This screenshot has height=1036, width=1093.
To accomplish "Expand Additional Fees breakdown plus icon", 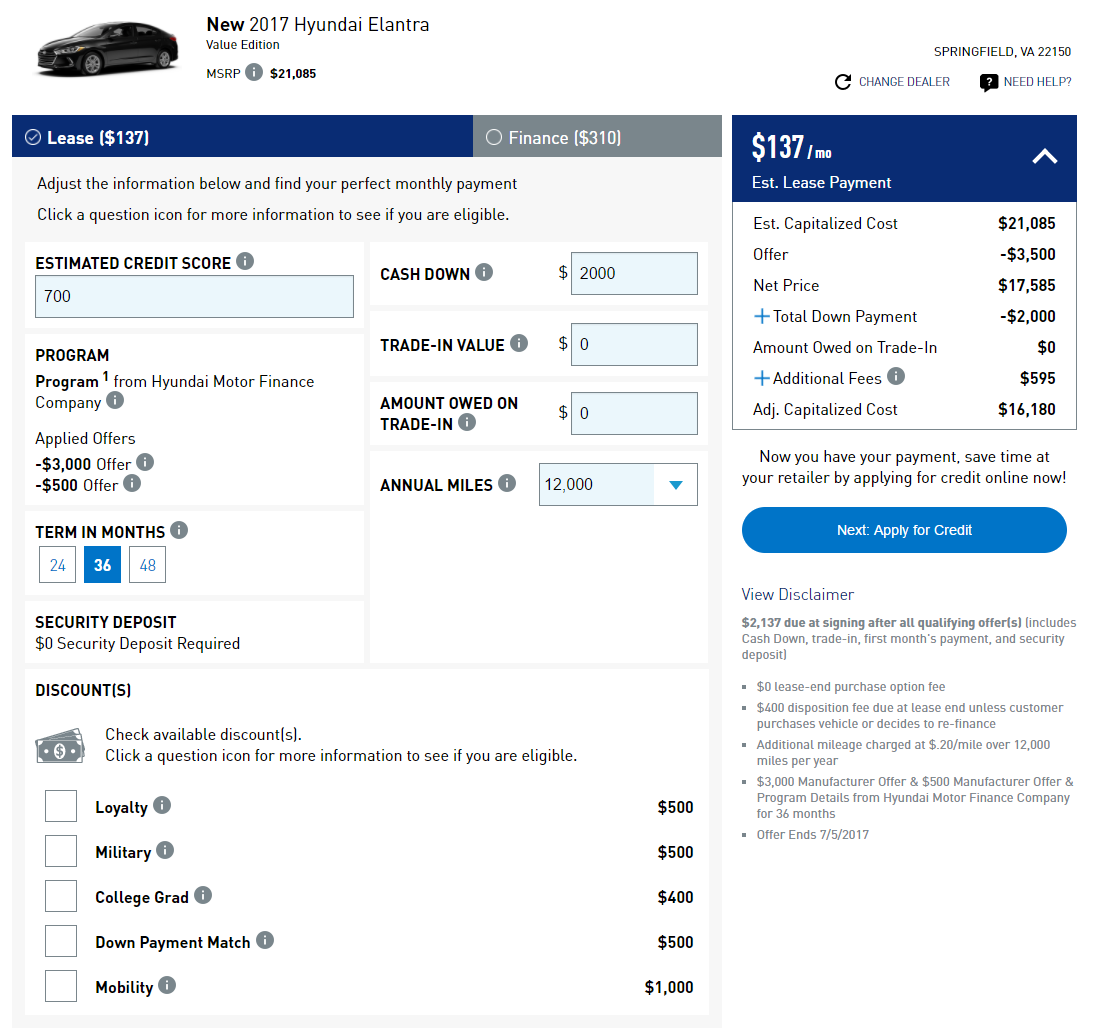I will pos(762,379).
